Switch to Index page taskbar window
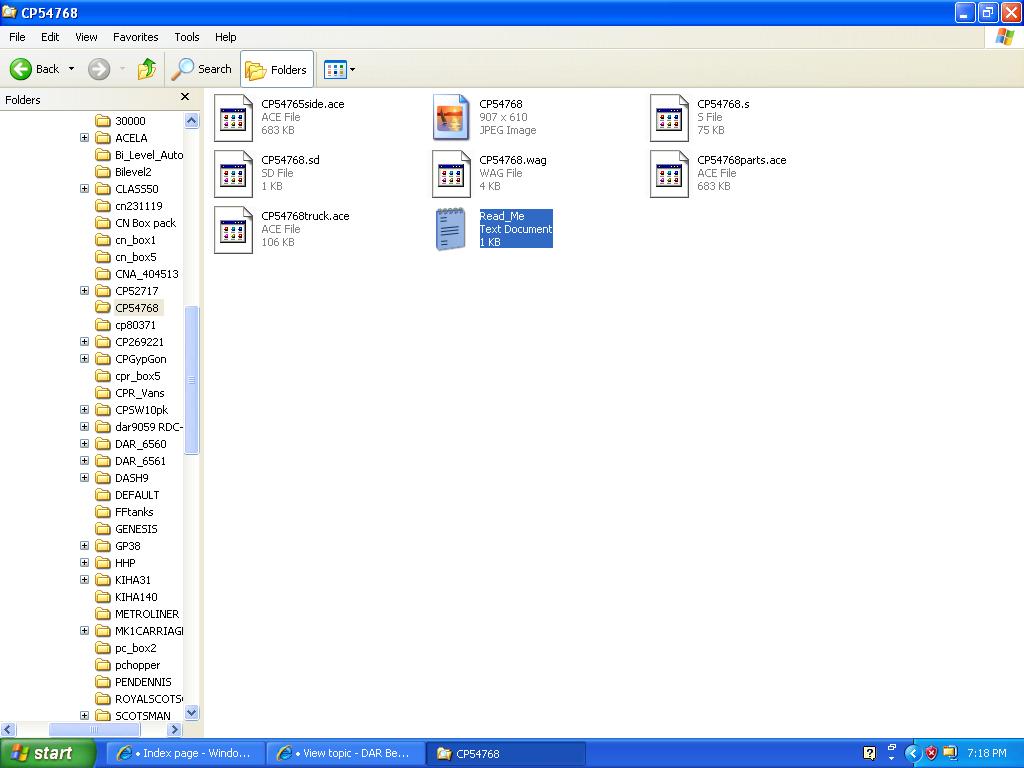 click(186, 753)
